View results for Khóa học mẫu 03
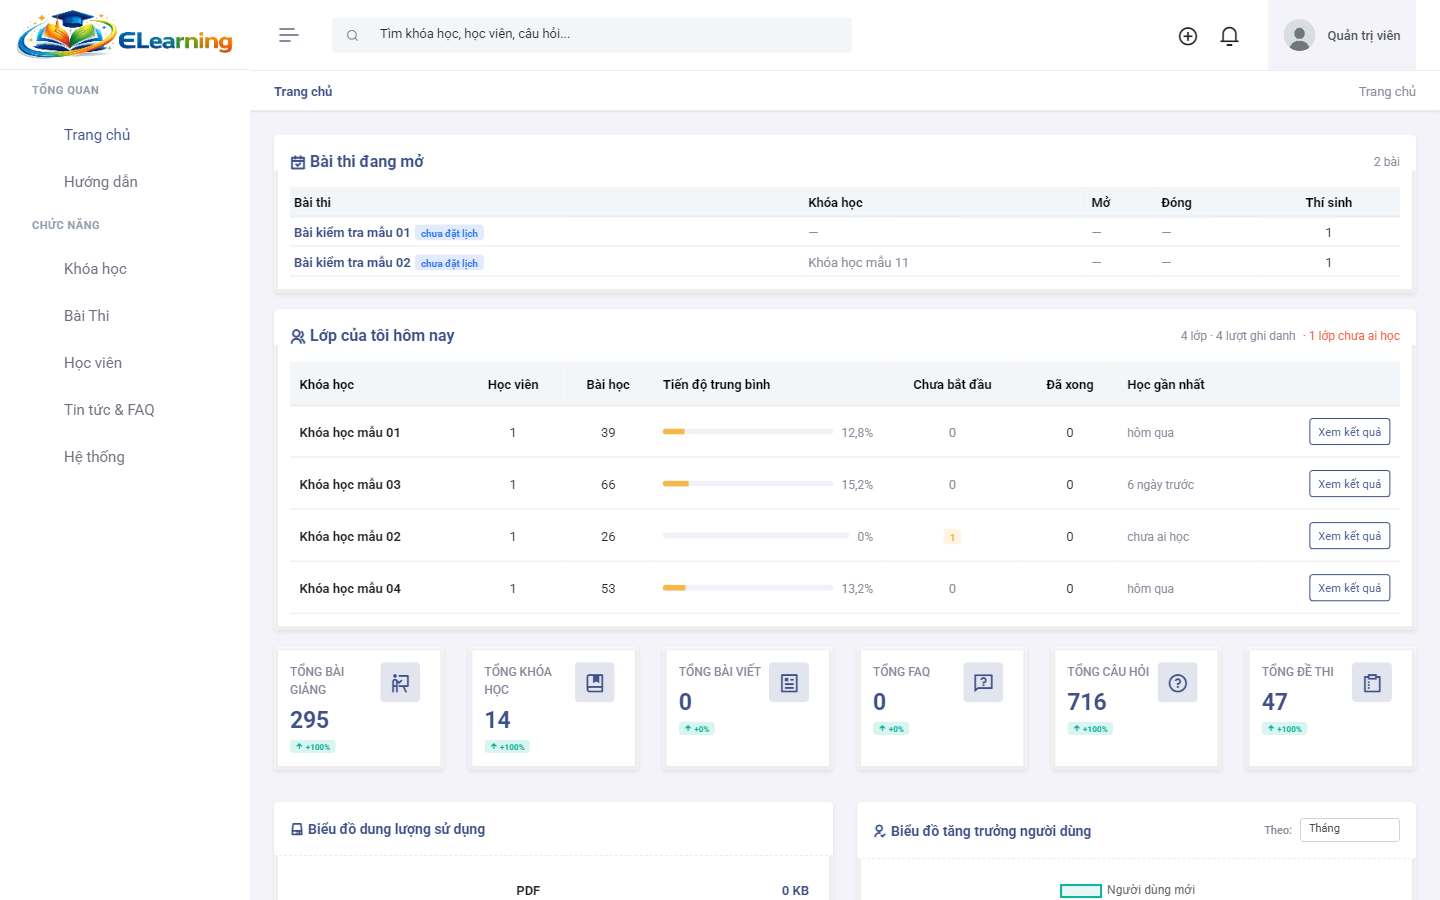 point(1350,484)
